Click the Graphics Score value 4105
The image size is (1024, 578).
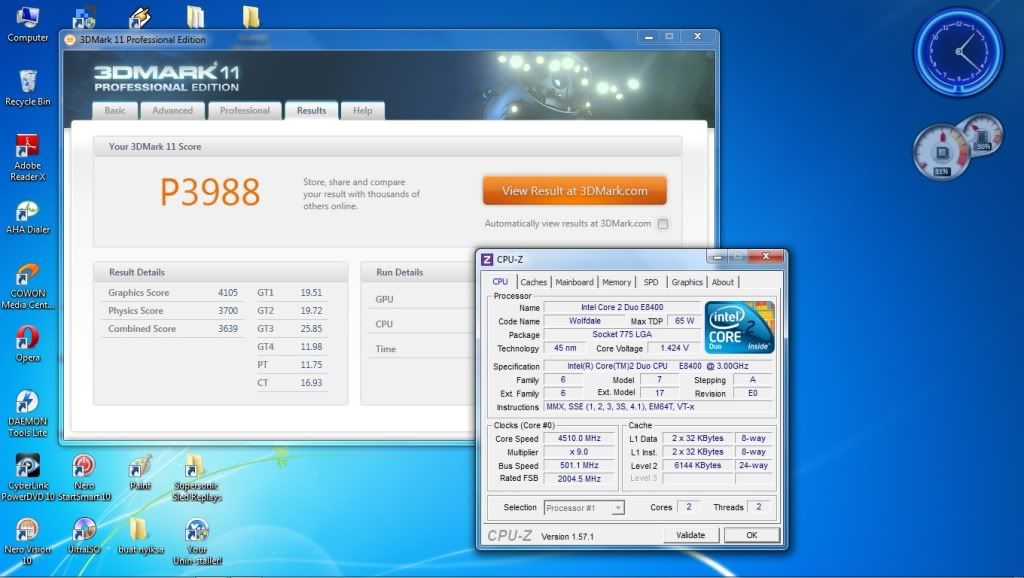coord(228,293)
